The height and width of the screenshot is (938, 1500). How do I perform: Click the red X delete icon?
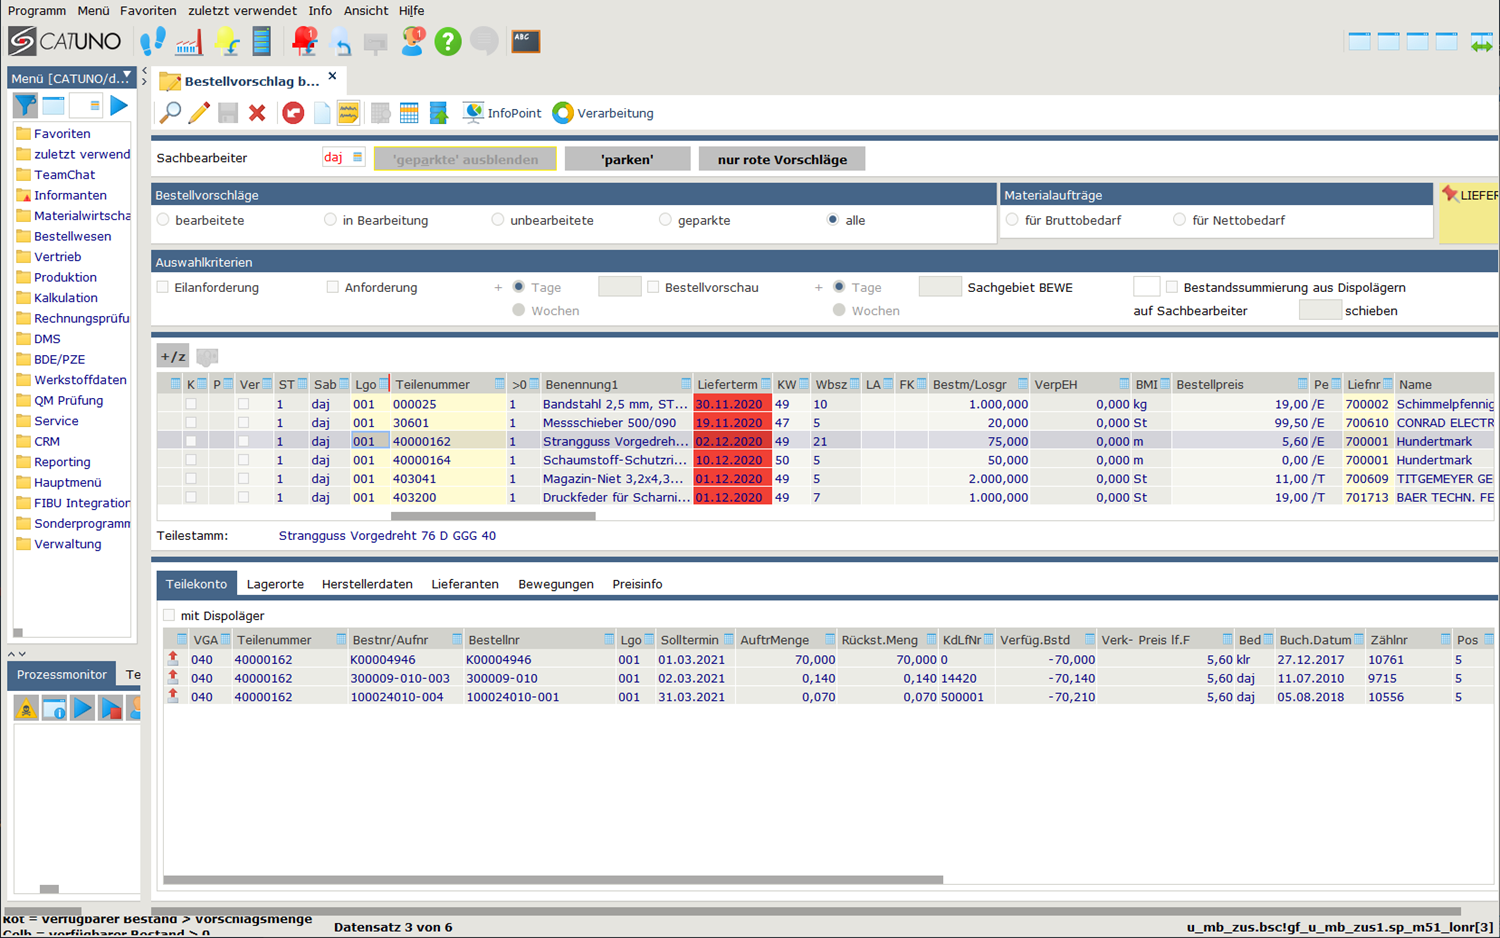(257, 113)
